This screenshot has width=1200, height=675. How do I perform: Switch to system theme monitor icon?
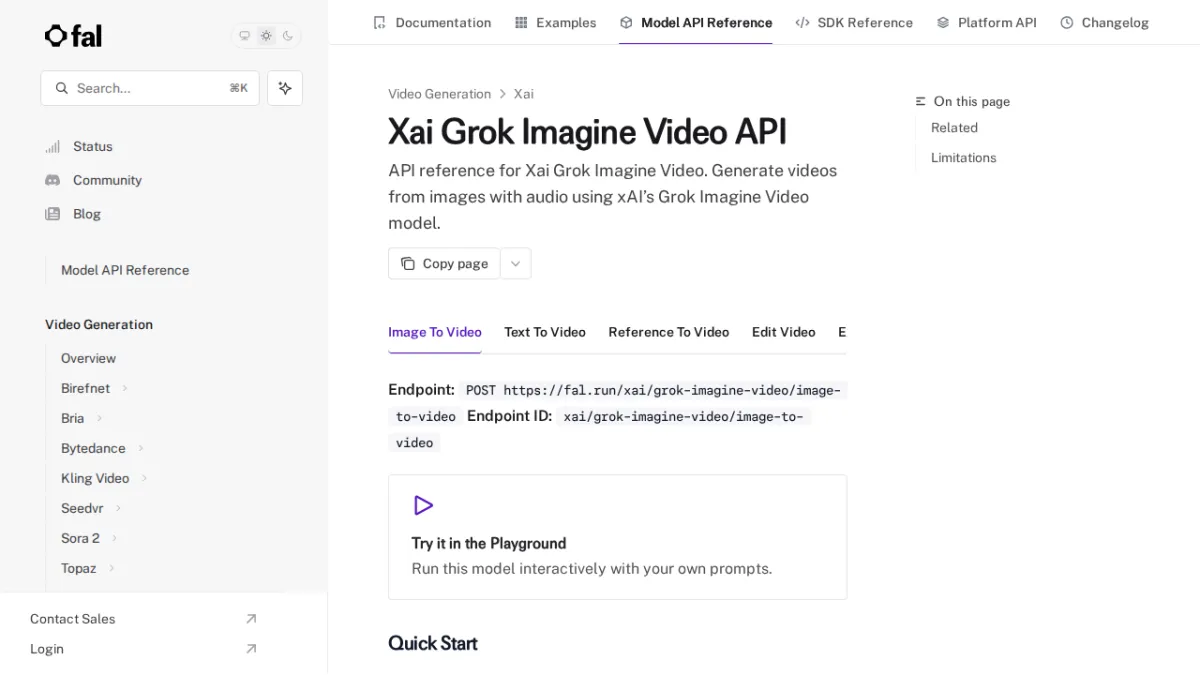click(244, 36)
